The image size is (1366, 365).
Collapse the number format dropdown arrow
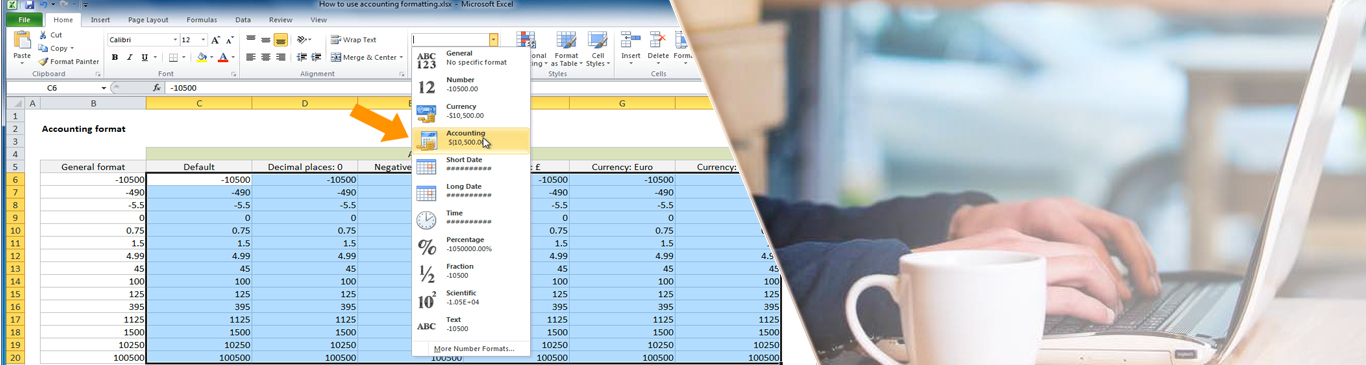point(493,40)
